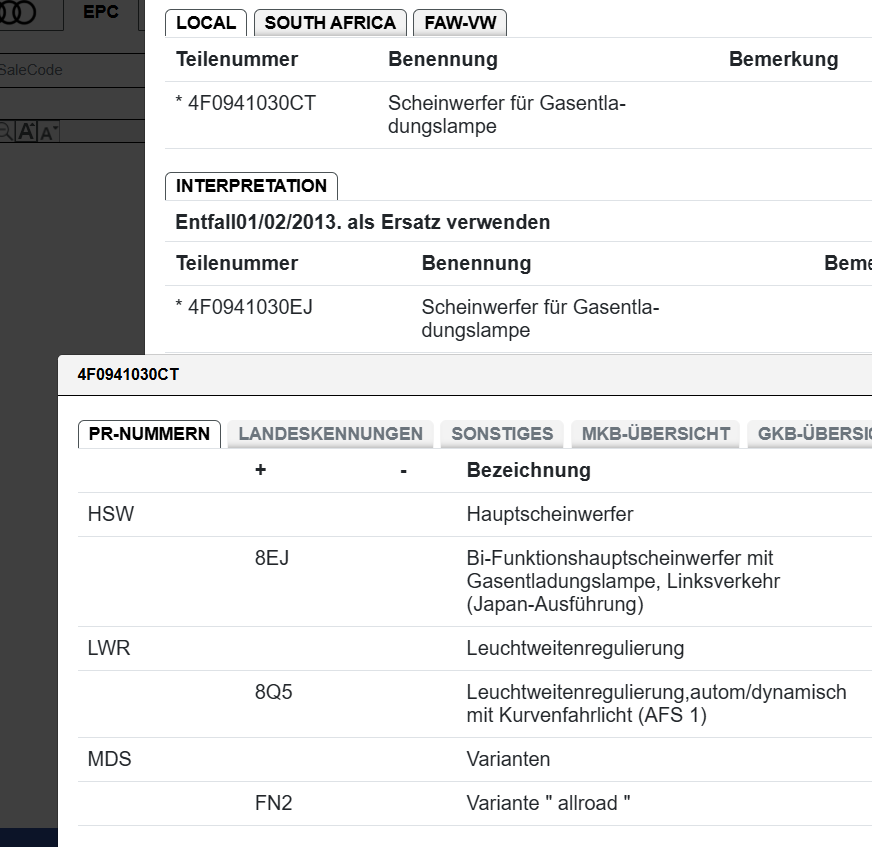Click the SaleCode input field

pyautogui.click(x=72, y=70)
